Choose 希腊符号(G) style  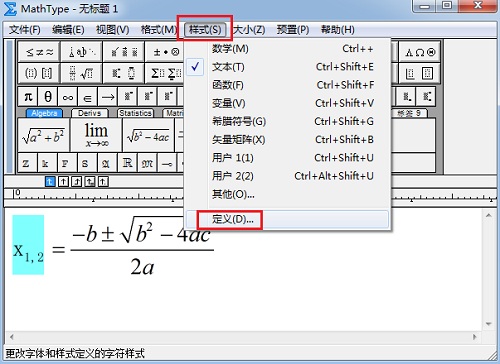point(287,121)
